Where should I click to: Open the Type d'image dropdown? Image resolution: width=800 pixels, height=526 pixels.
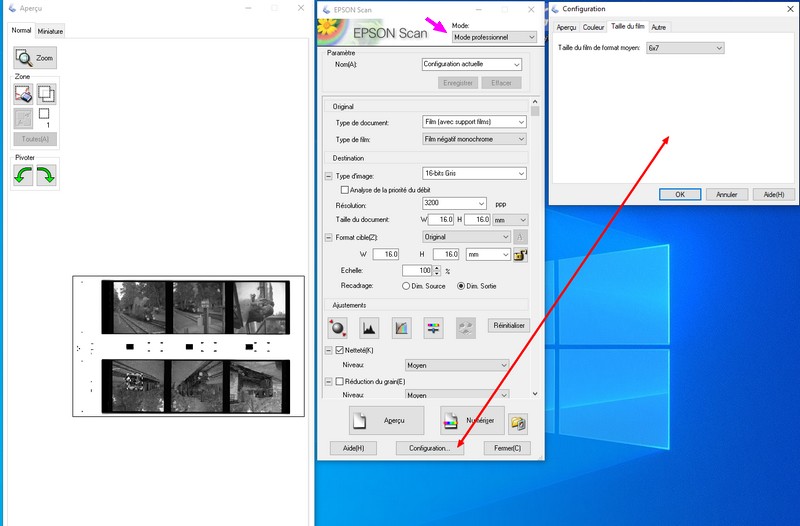[474, 173]
